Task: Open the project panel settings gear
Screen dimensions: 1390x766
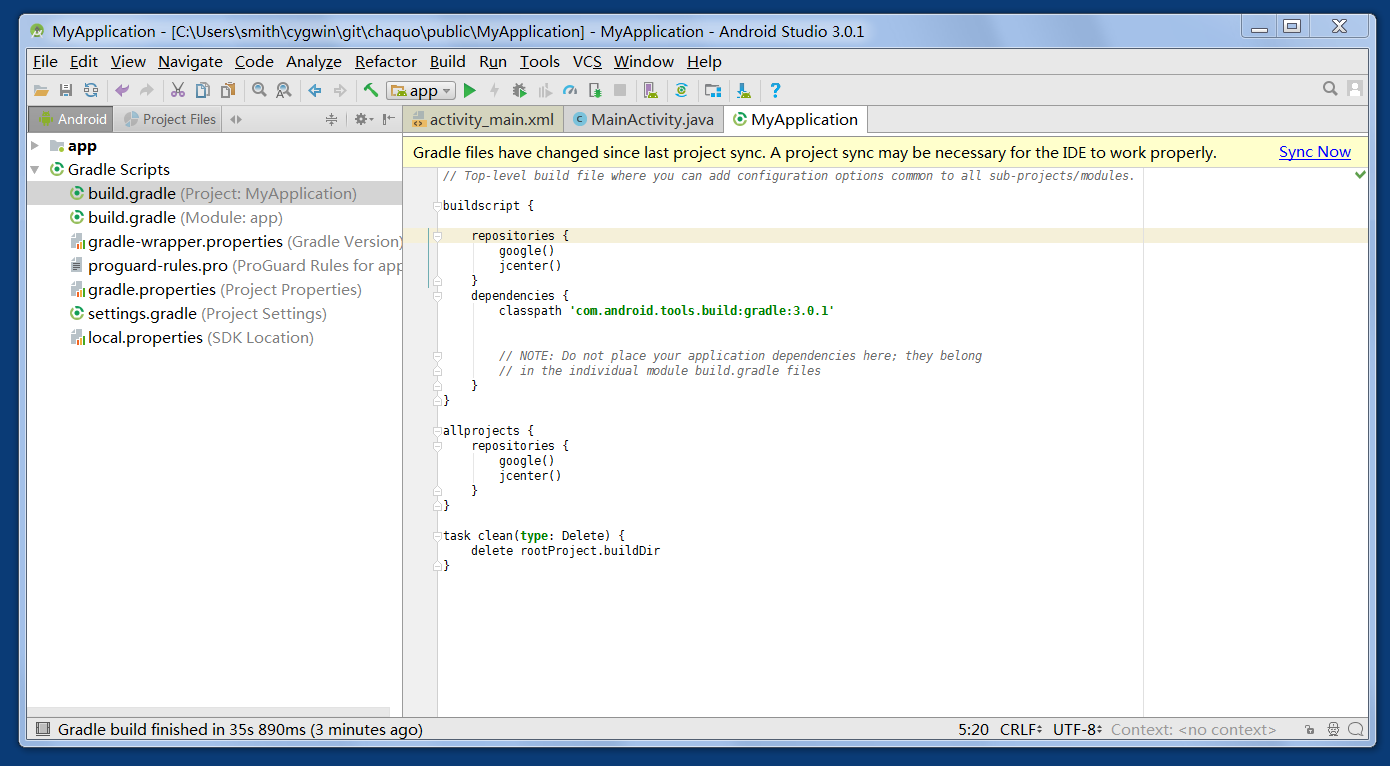Action: pos(362,119)
